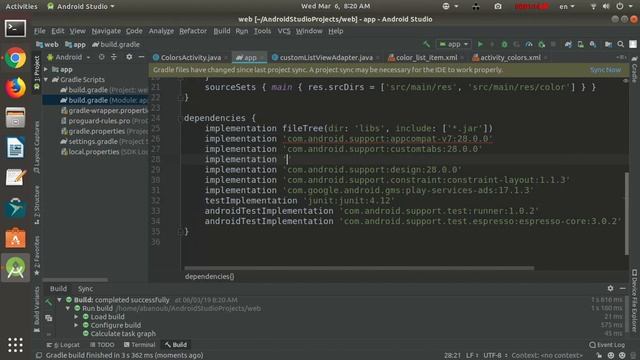Toggle the Favorites tool window side tab
The image size is (640, 360).
37,256
